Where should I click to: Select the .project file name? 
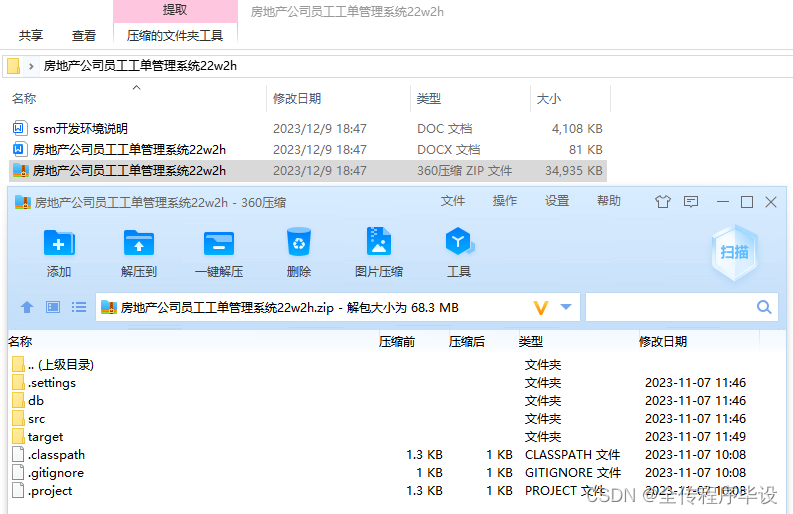tap(50, 491)
